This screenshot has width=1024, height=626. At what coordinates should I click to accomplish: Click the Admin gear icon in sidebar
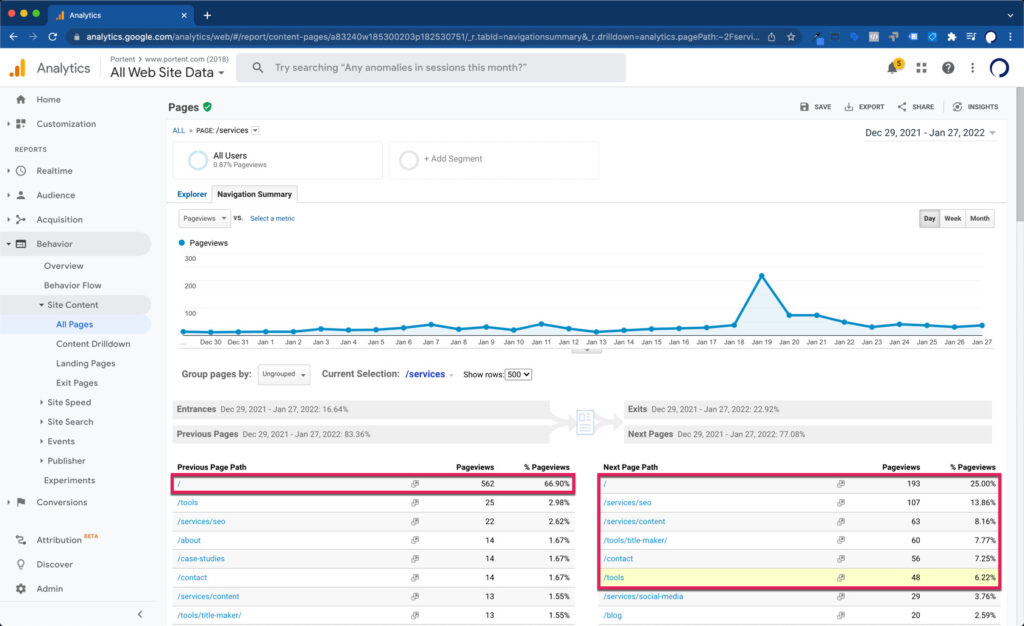point(21,589)
